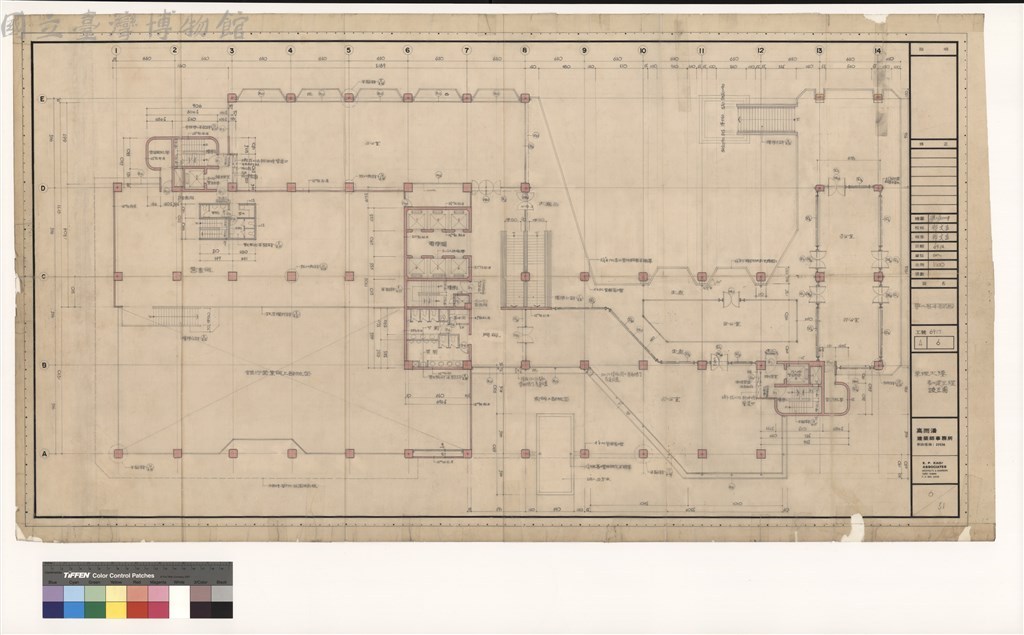Select the dark green color patch
Viewport: 1024px width, 635px height.
(x=95, y=610)
